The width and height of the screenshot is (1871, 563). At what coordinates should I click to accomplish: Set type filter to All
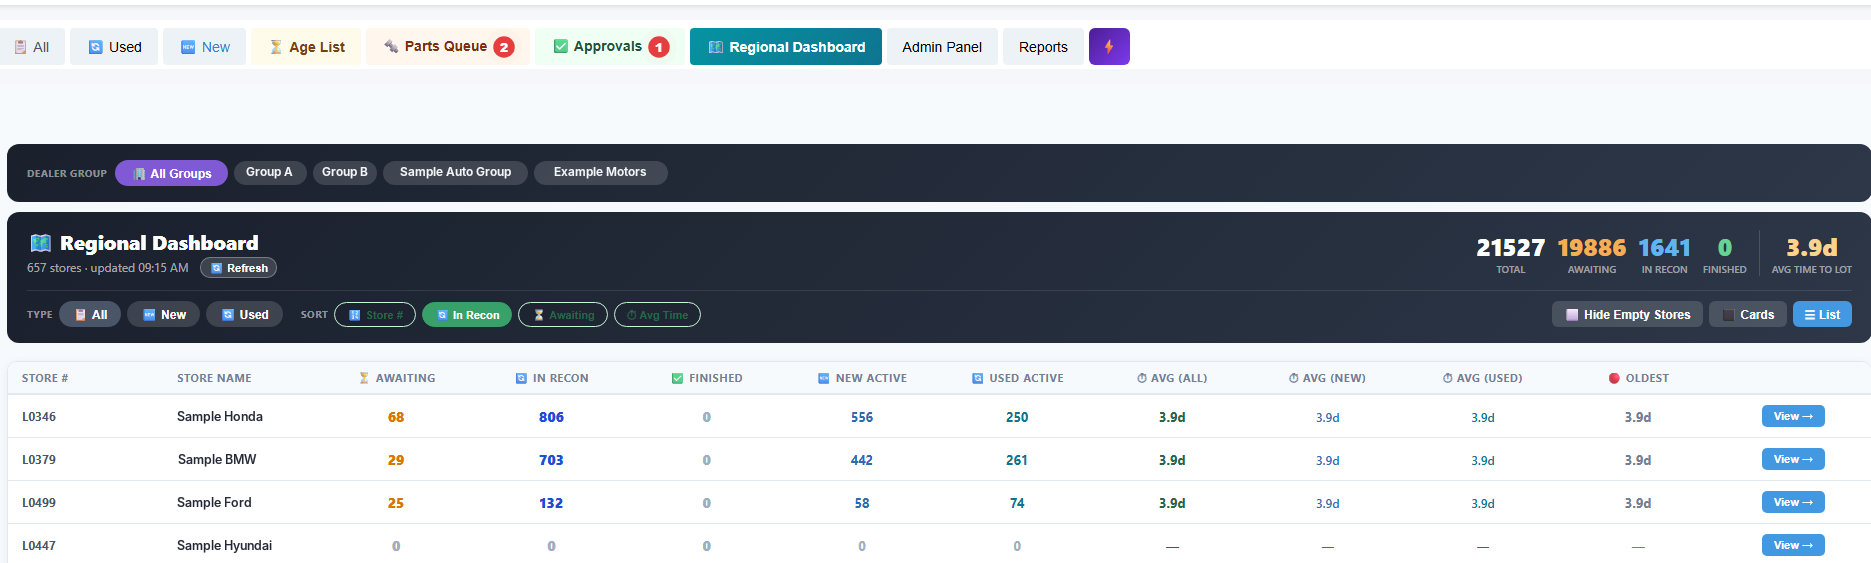point(90,314)
